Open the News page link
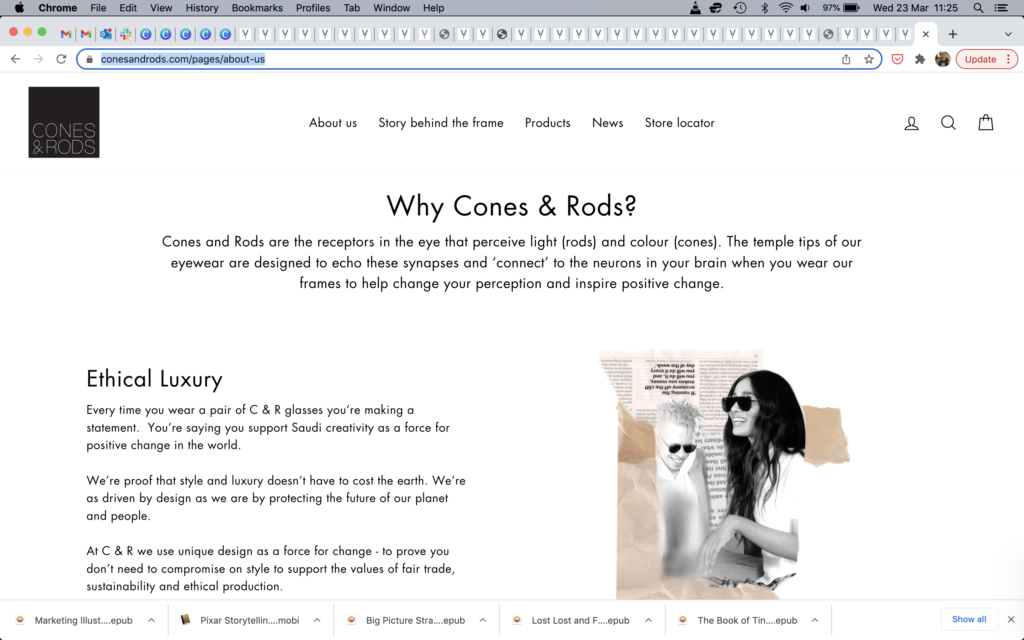The width and height of the screenshot is (1024, 640). tap(607, 123)
